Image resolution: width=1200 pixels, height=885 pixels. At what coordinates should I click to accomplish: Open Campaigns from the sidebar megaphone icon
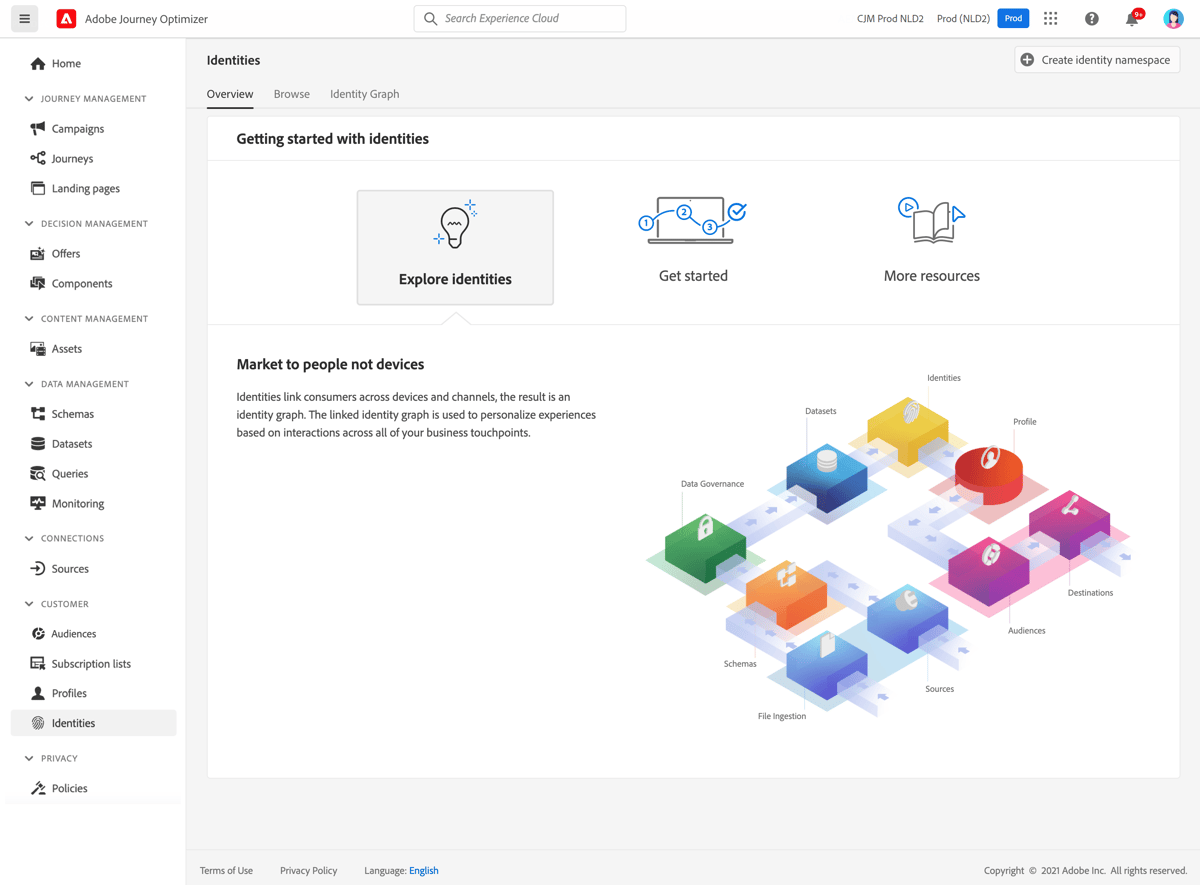(36, 128)
